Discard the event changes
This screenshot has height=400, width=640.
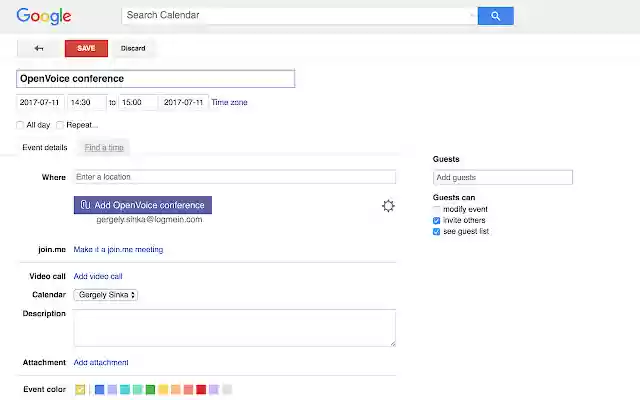coord(133,48)
